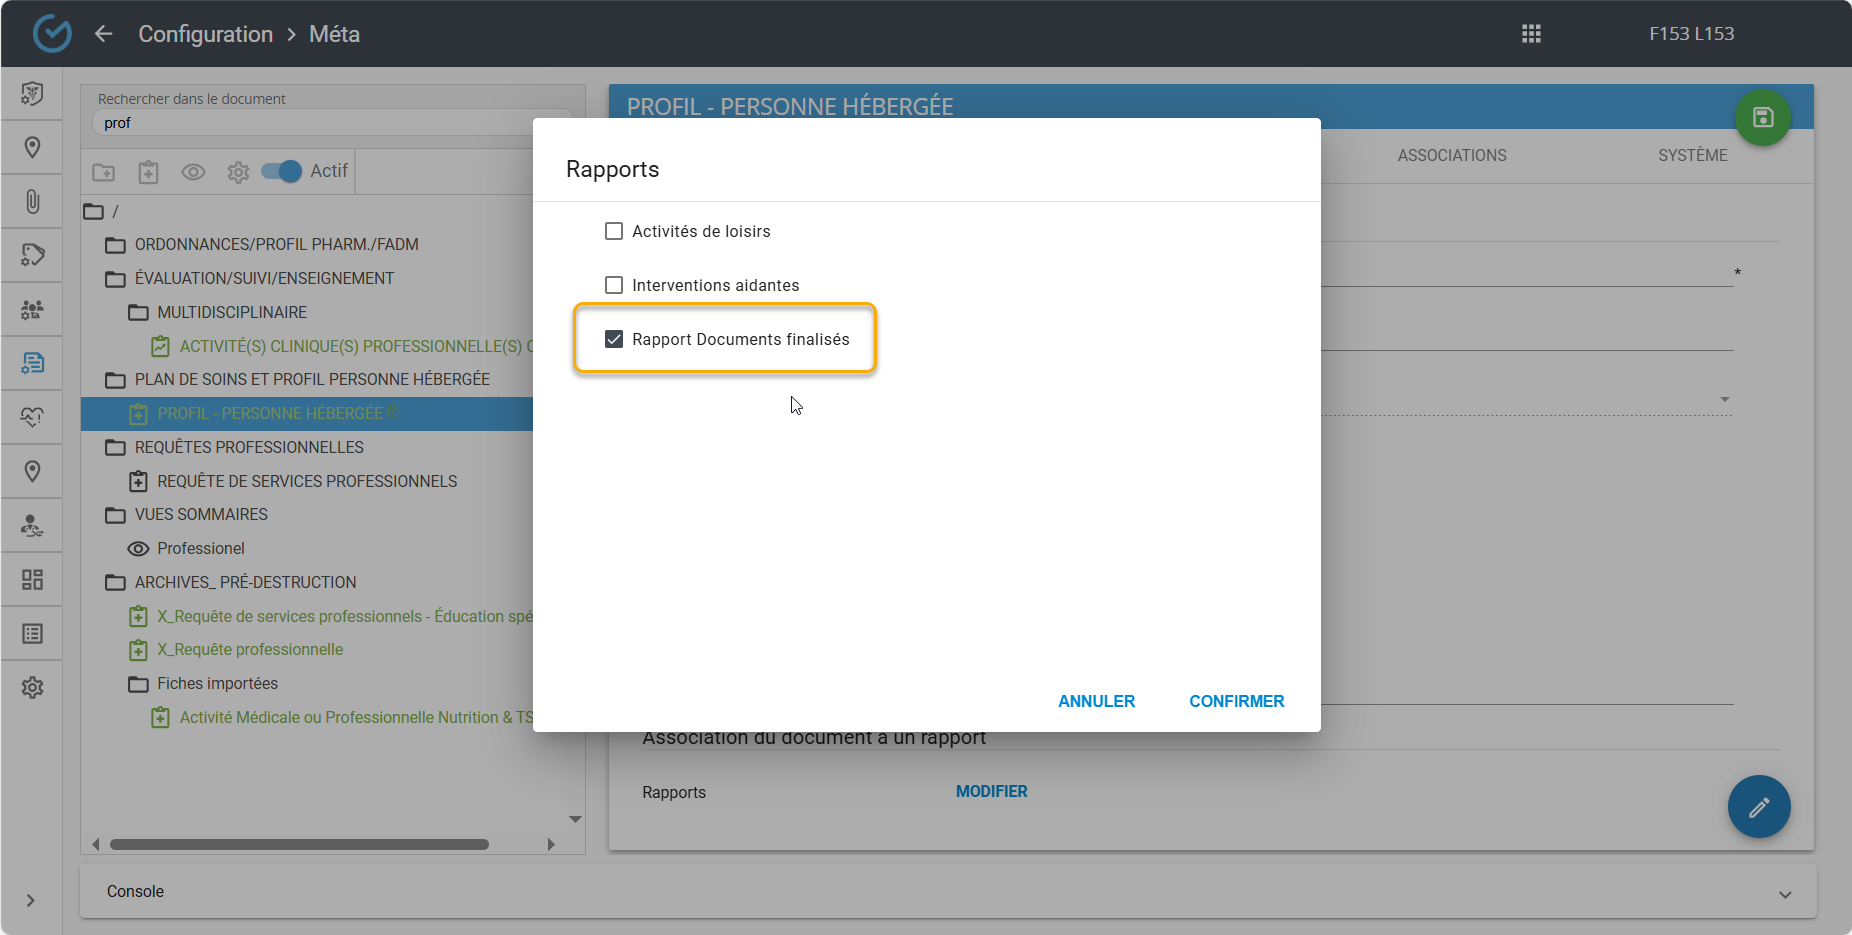The width and height of the screenshot is (1852, 935).
Task: Toggle the Actif switch
Action: click(281, 171)
